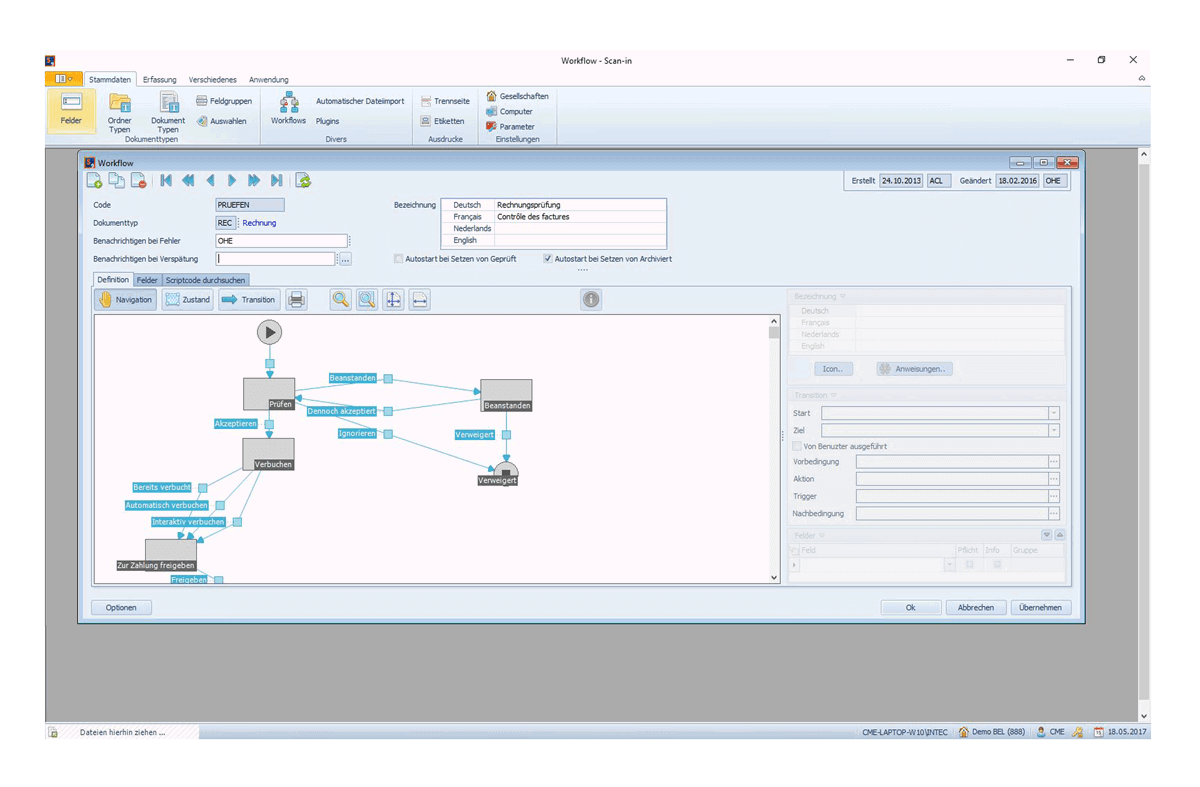Image resolution: width=1200 pixels, height=787 pixels.
Task: Open the Ziel dropdown
Action: click(1053, 430)
